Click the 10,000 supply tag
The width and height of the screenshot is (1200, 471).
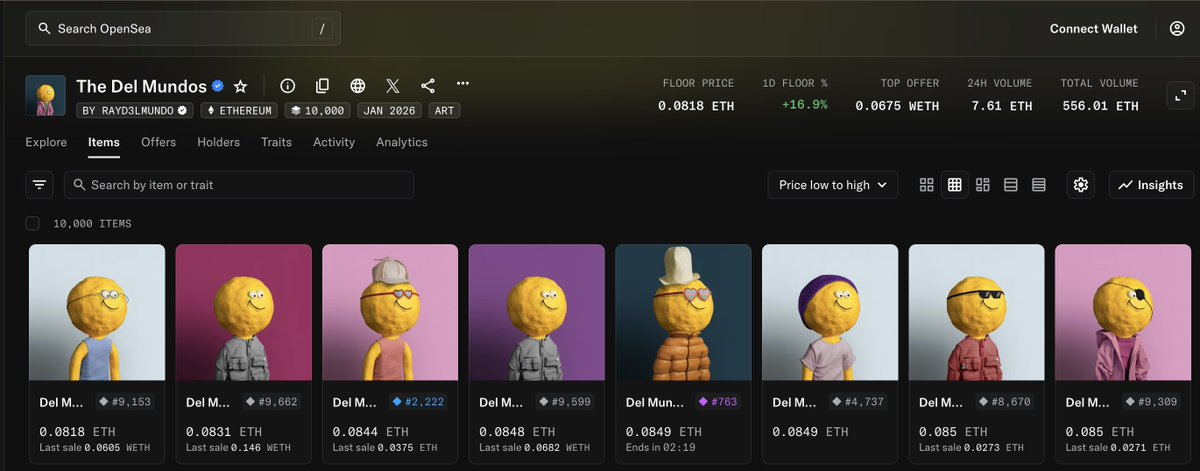point(318,111)
